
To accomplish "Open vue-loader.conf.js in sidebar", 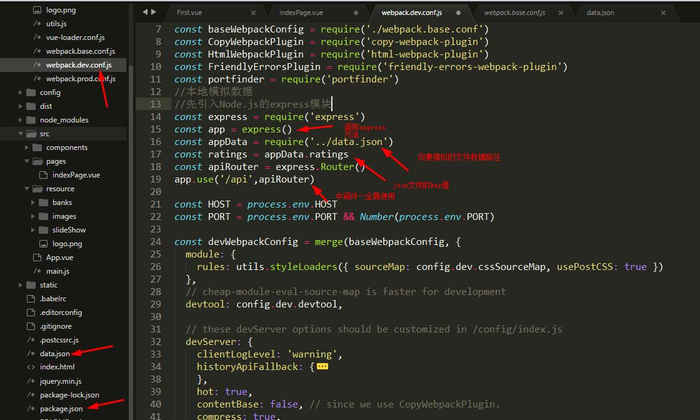I will coord(75,37).
